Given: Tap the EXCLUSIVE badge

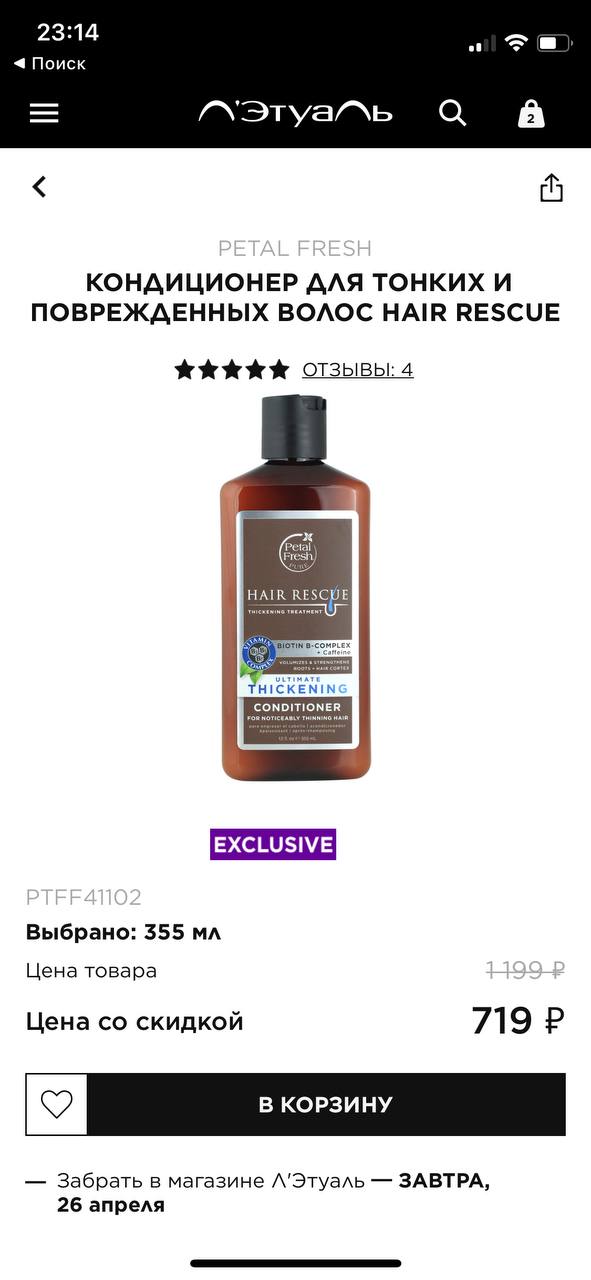Looking at the screenshot, I should 273,844.
